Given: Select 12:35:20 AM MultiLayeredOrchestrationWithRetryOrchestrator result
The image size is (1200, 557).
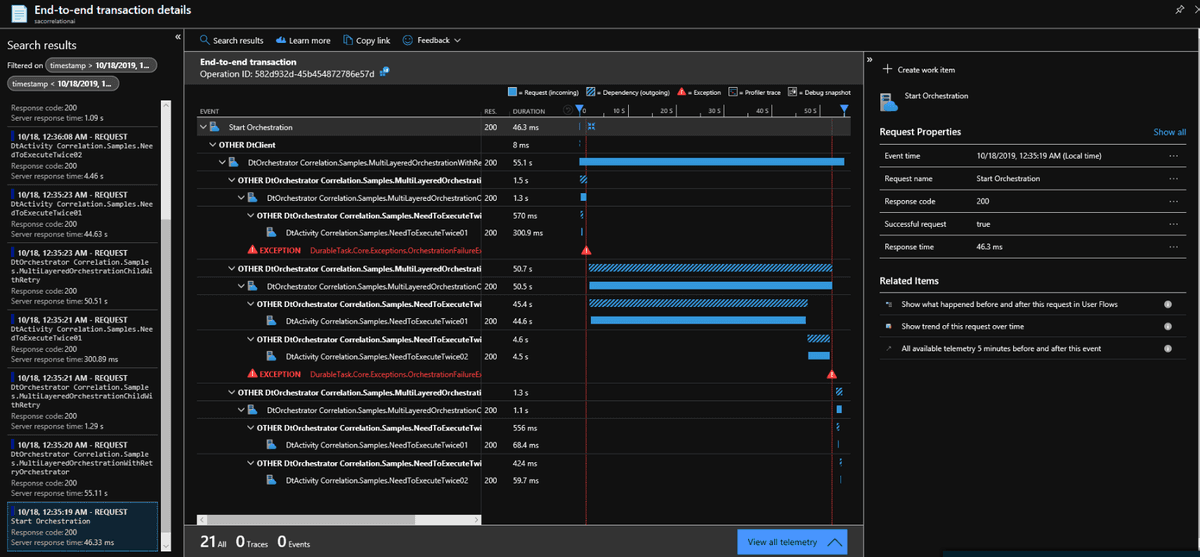Looking at the screenshot, I should 82,469.
